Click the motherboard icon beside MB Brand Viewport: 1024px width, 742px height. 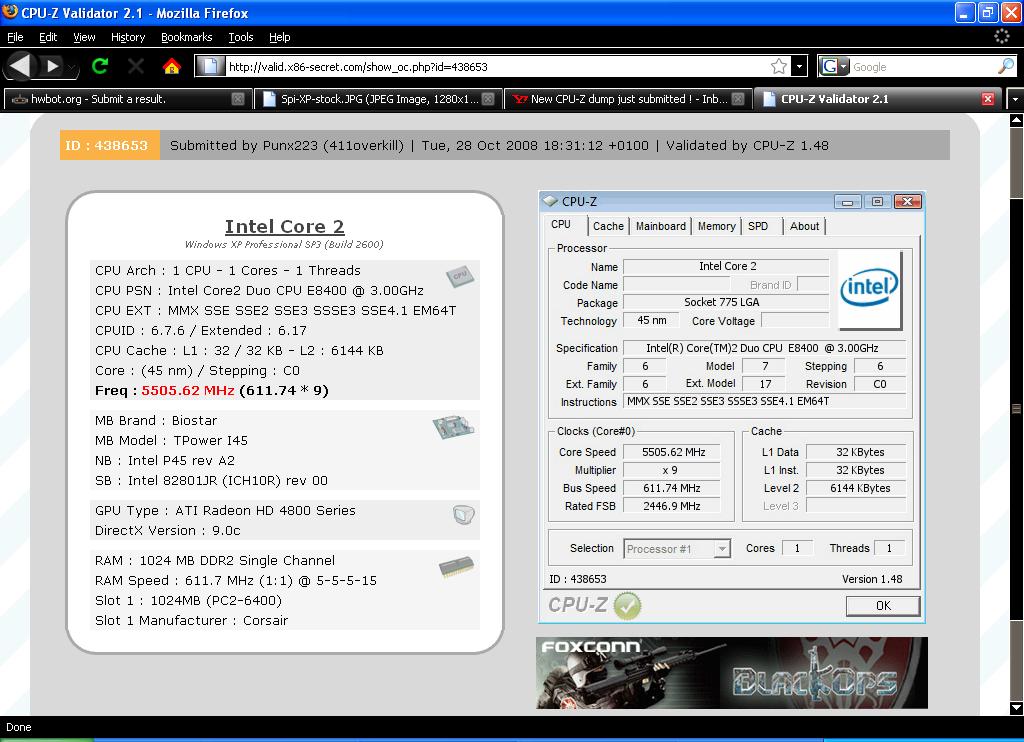click(453, 427)
